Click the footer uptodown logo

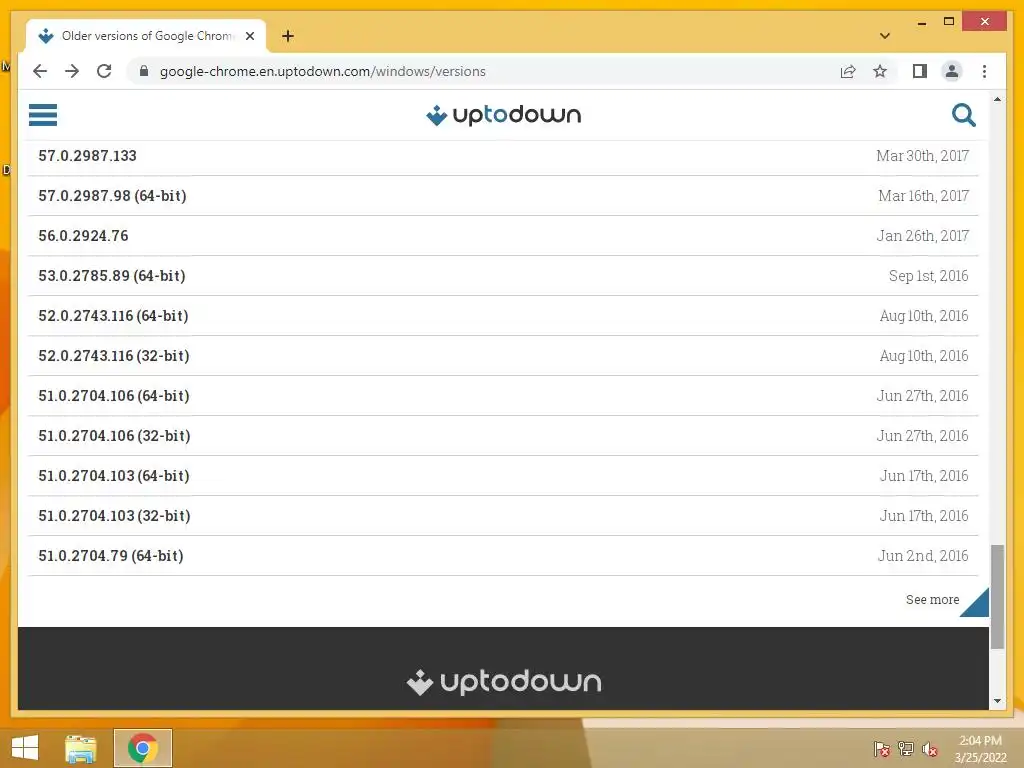coord(504,681)
